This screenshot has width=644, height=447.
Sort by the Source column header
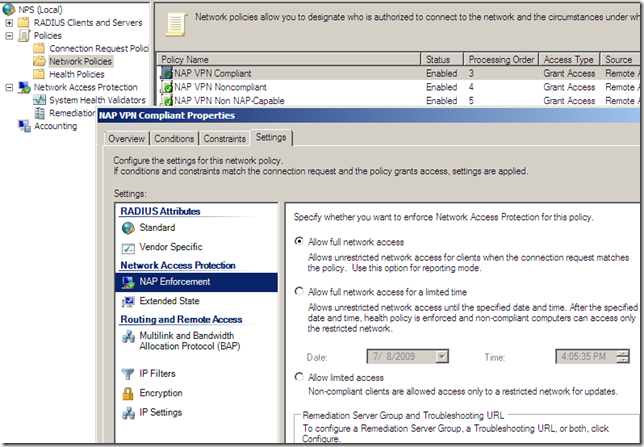(x=620, y=60)
